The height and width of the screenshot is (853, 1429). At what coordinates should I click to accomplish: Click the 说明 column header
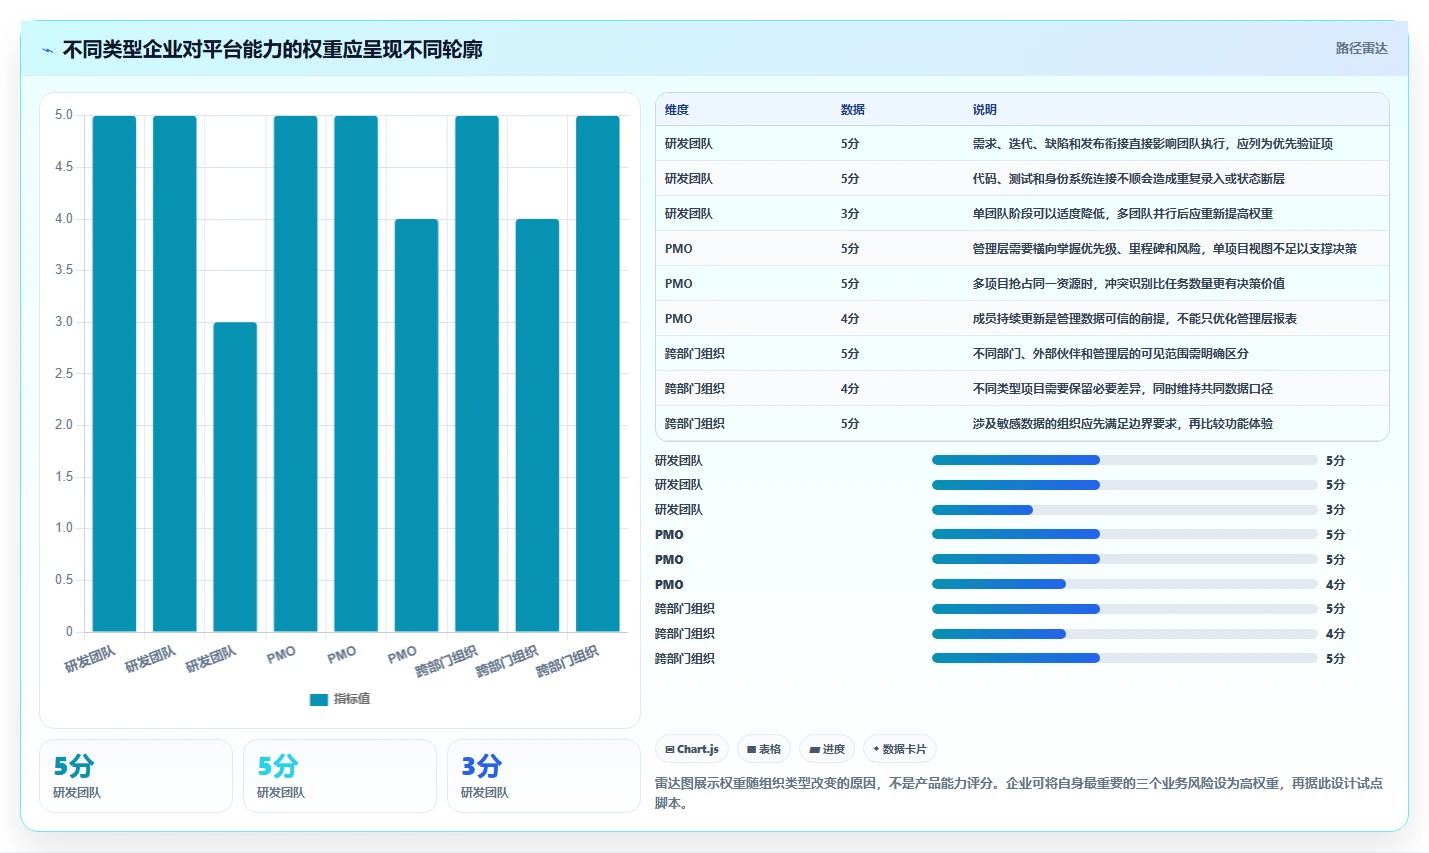(x=985, y=110)
